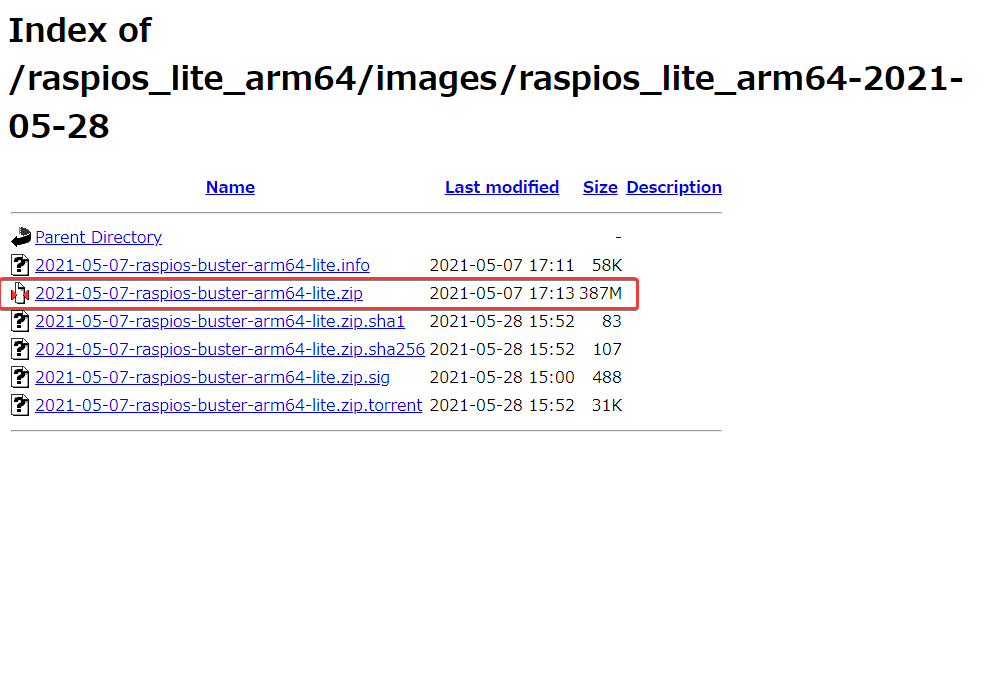Click the unknown-file icon beside the zip.sha1 file
The width and height of the screenshot is (988, 689).
pyautogui.click(x=20, y=321)
